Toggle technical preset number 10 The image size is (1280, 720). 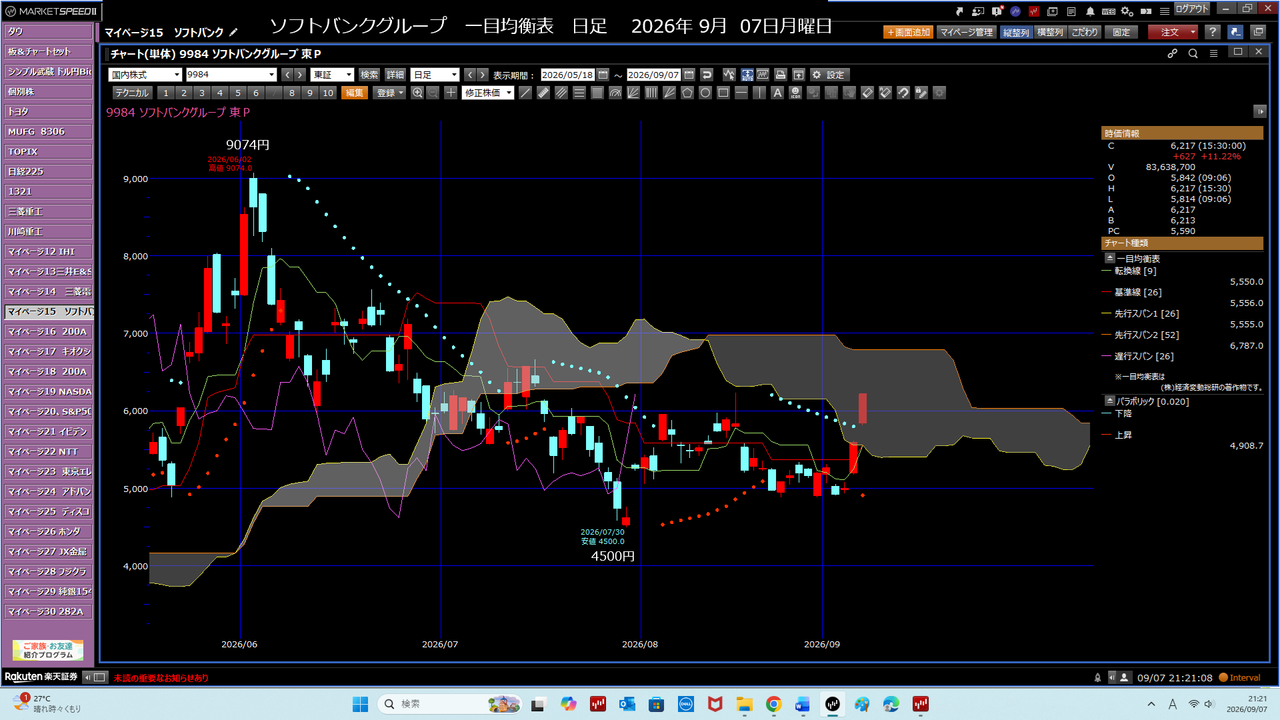327,93
